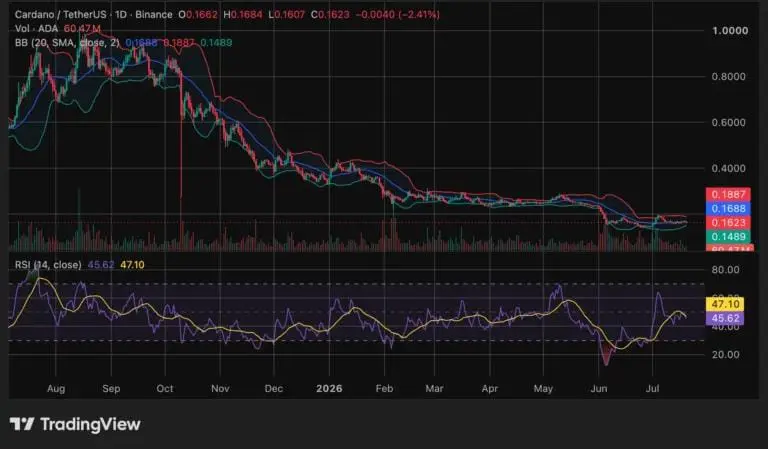Viewport: 768px width, 449px height.
Task: Click the red 0.1887 upper value in the BB legend
Action: click(x=179, y=43)
